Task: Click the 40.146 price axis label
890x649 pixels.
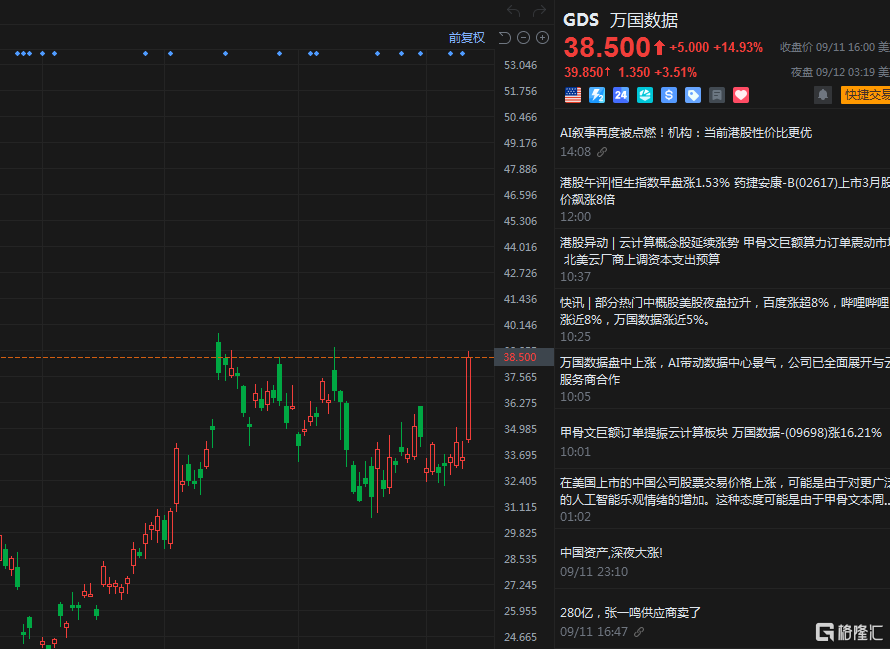Action: click(520, 325)
